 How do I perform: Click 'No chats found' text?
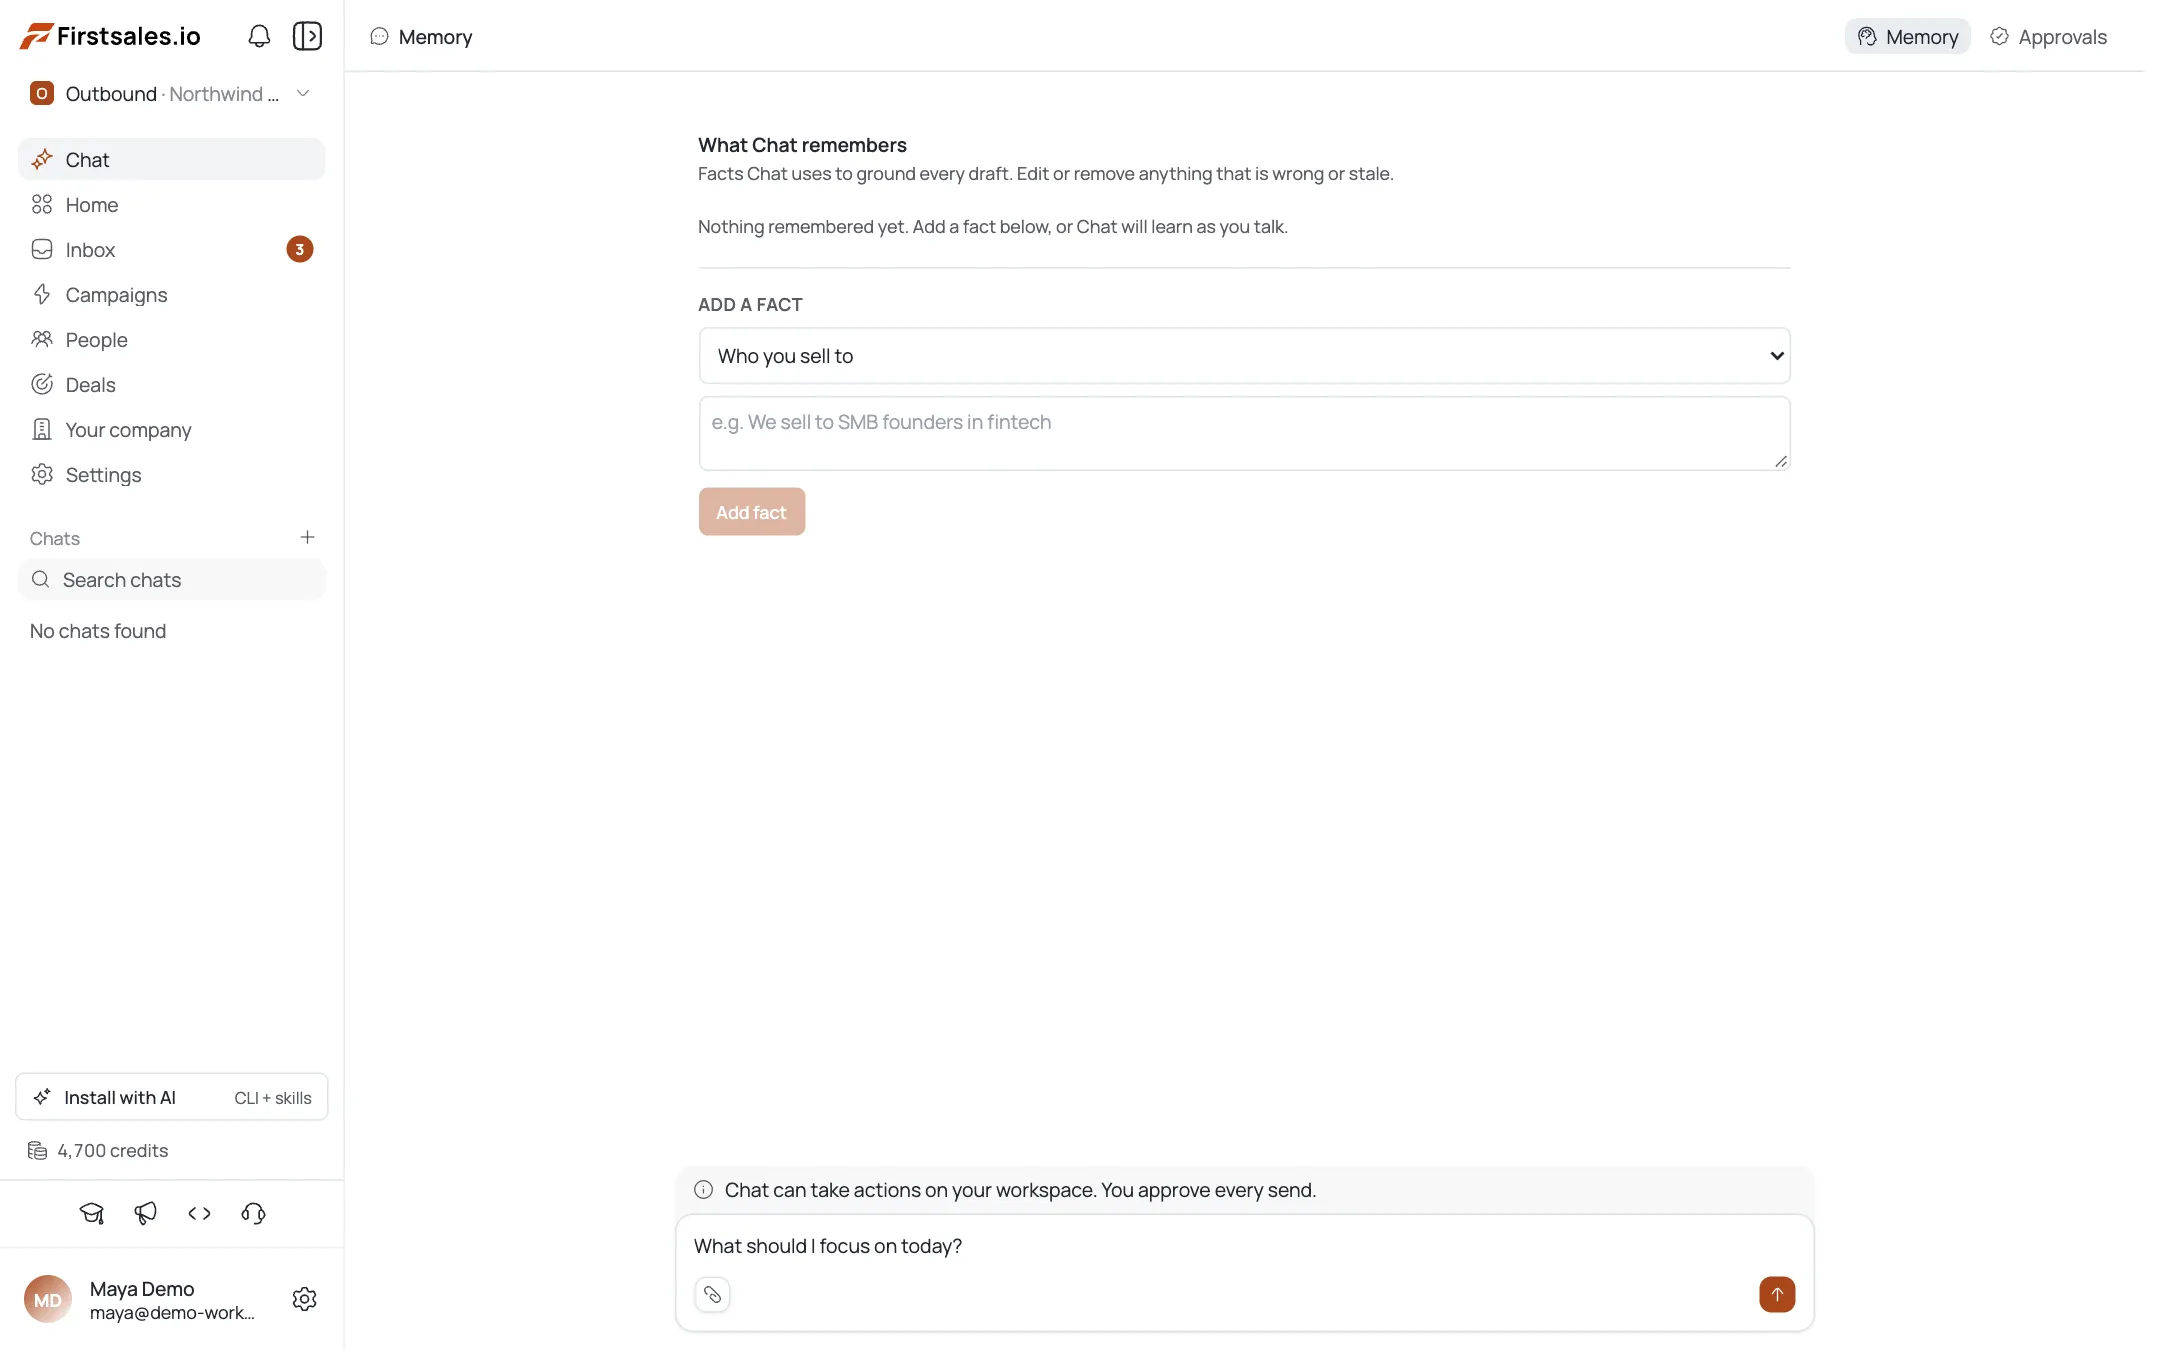coord(98,631)
